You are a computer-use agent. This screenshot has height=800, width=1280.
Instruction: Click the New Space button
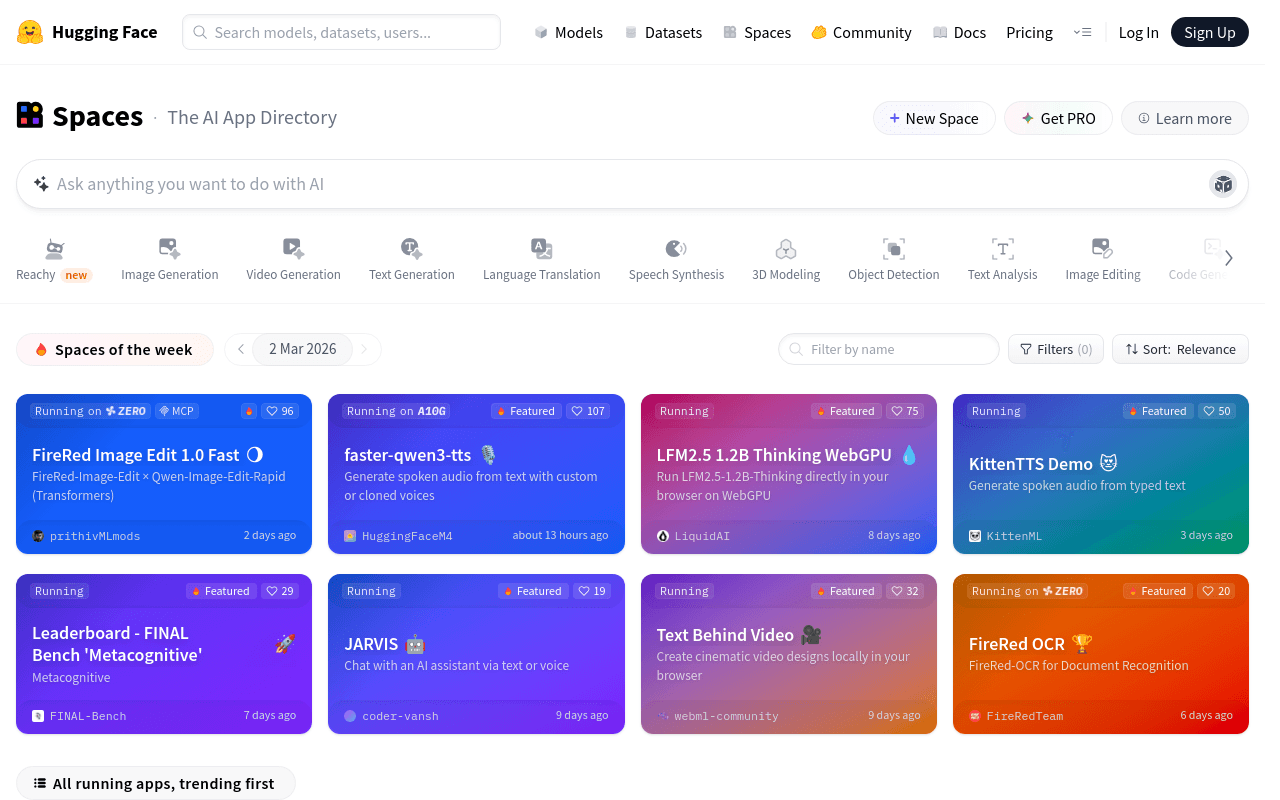934,118
